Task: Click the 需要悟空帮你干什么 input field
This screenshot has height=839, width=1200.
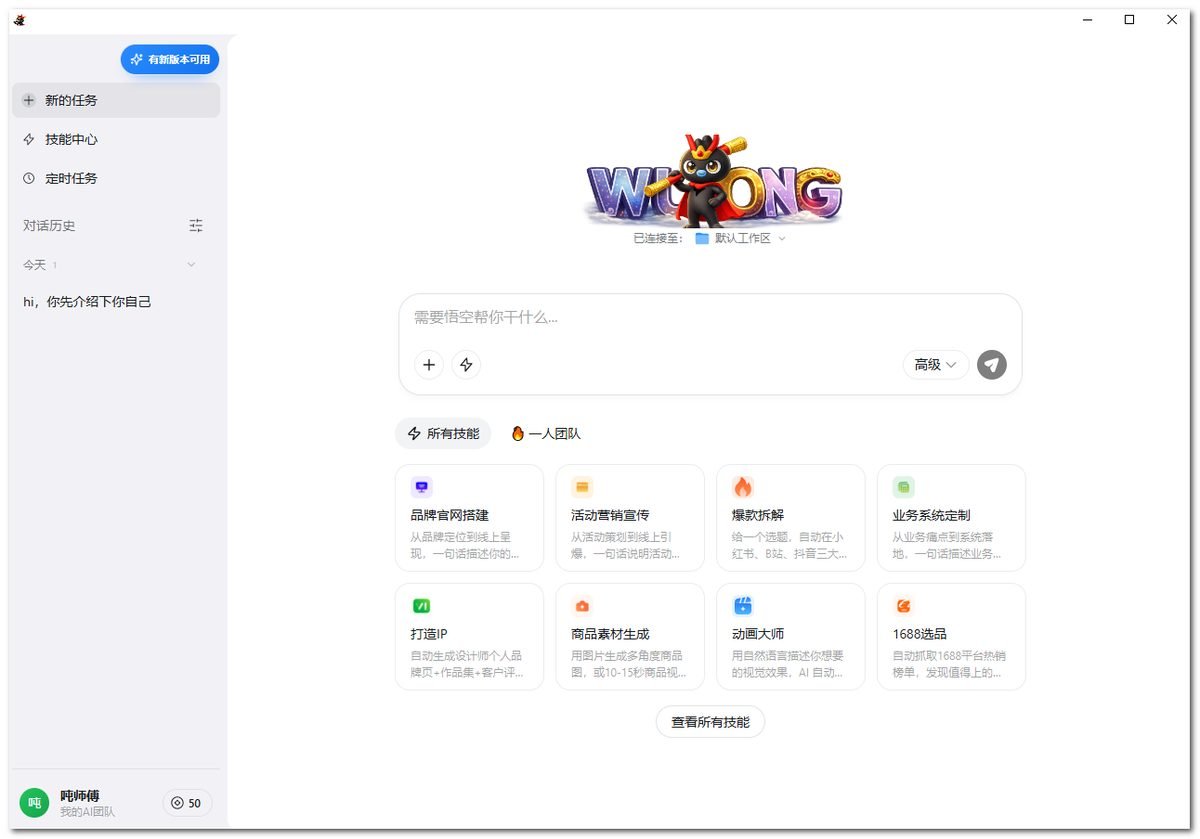Action: coord(710,318)
